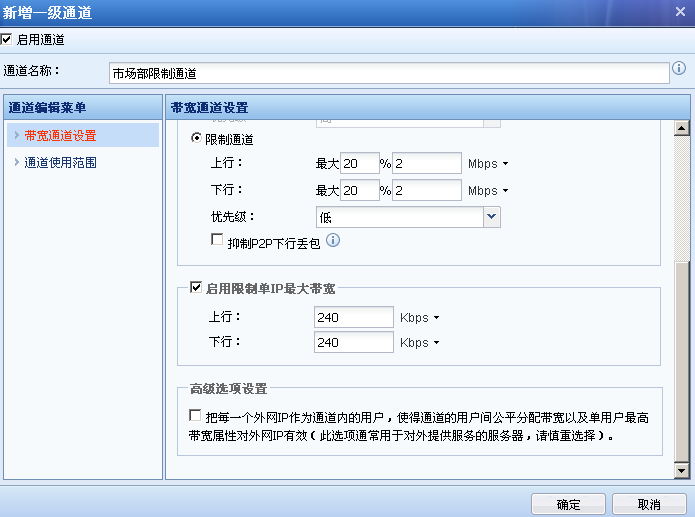The width and height of the screenshot is (695, 517).
Task: Click the info icon beside channel name field
Action: pyautogui.click(x=679, y=69)
